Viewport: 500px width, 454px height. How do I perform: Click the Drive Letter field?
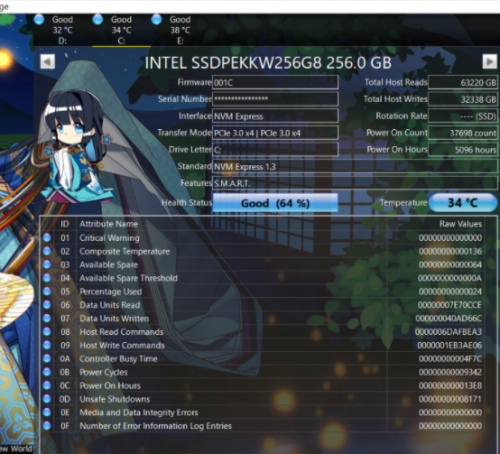(275, 150)
